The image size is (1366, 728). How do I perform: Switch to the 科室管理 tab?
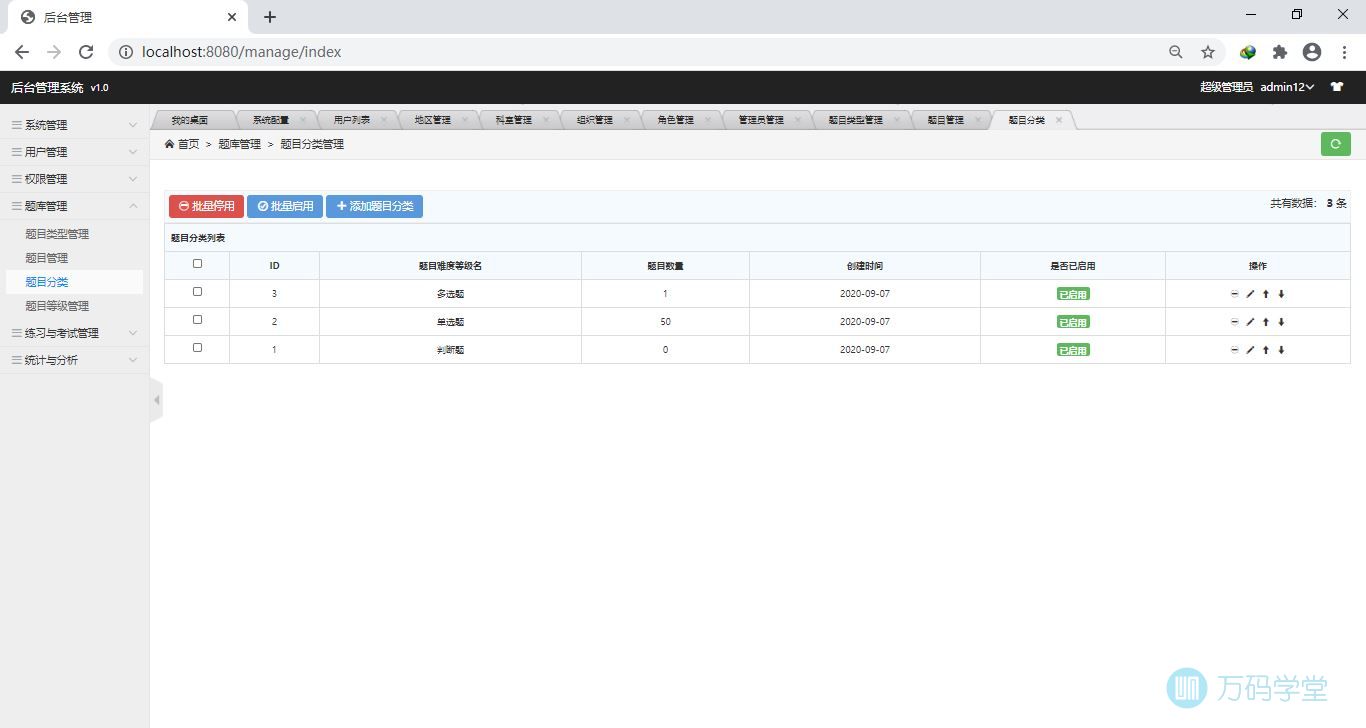(514, 120)
